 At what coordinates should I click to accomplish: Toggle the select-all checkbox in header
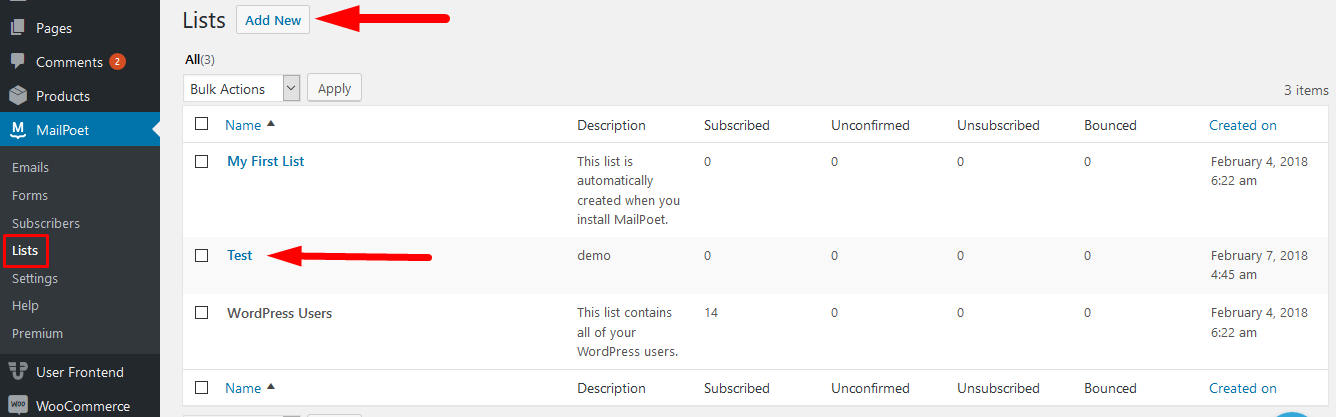coord(202,124)
